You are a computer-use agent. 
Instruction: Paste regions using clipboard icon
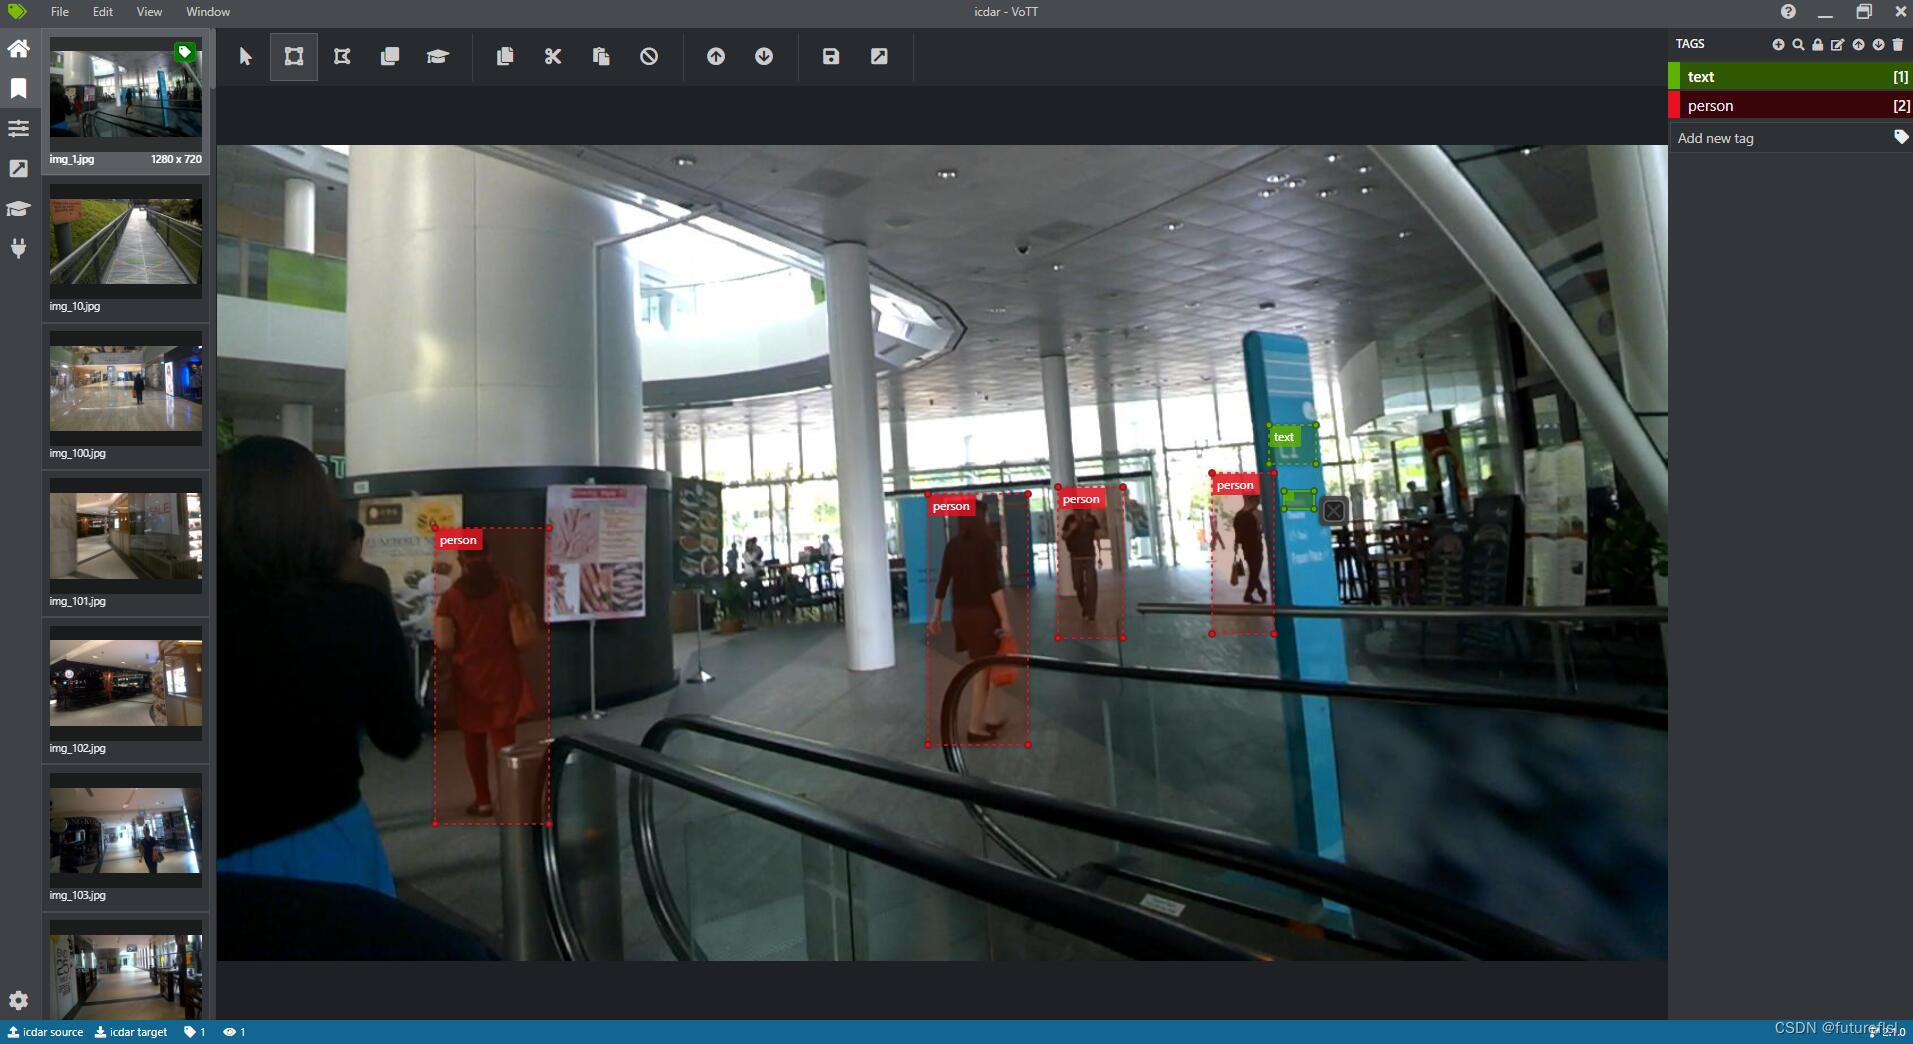click(x=601, y=57)
